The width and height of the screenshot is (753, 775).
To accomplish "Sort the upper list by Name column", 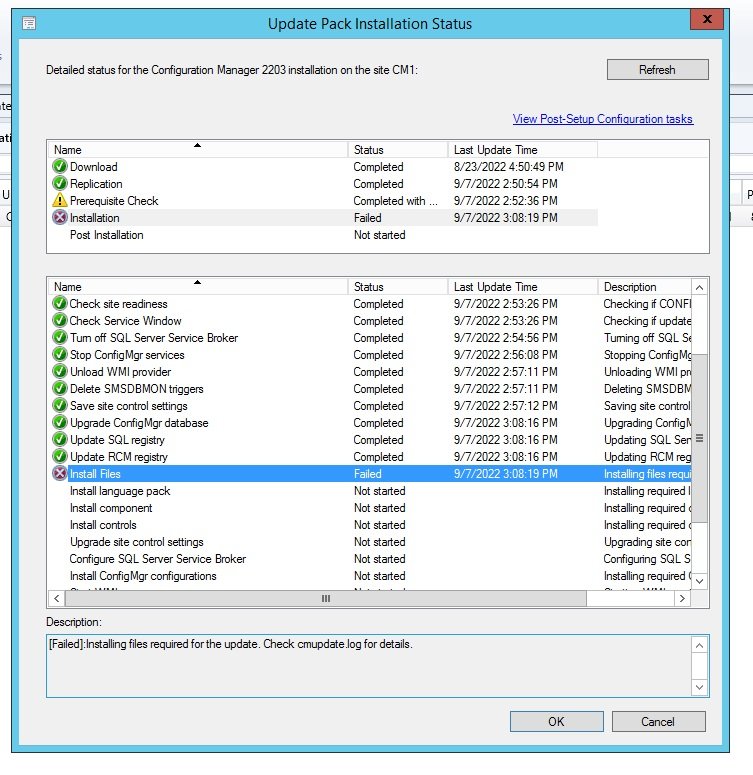I will (x=198, y=150).
